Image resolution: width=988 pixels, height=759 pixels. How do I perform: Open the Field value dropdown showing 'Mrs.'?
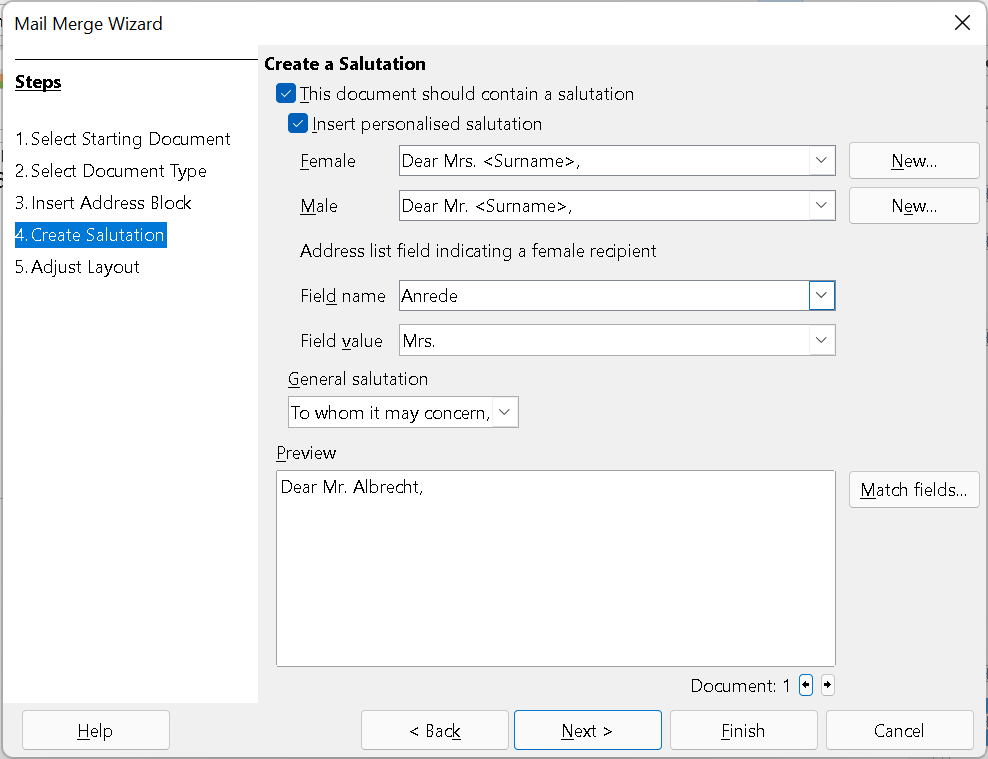click(822, 341)
